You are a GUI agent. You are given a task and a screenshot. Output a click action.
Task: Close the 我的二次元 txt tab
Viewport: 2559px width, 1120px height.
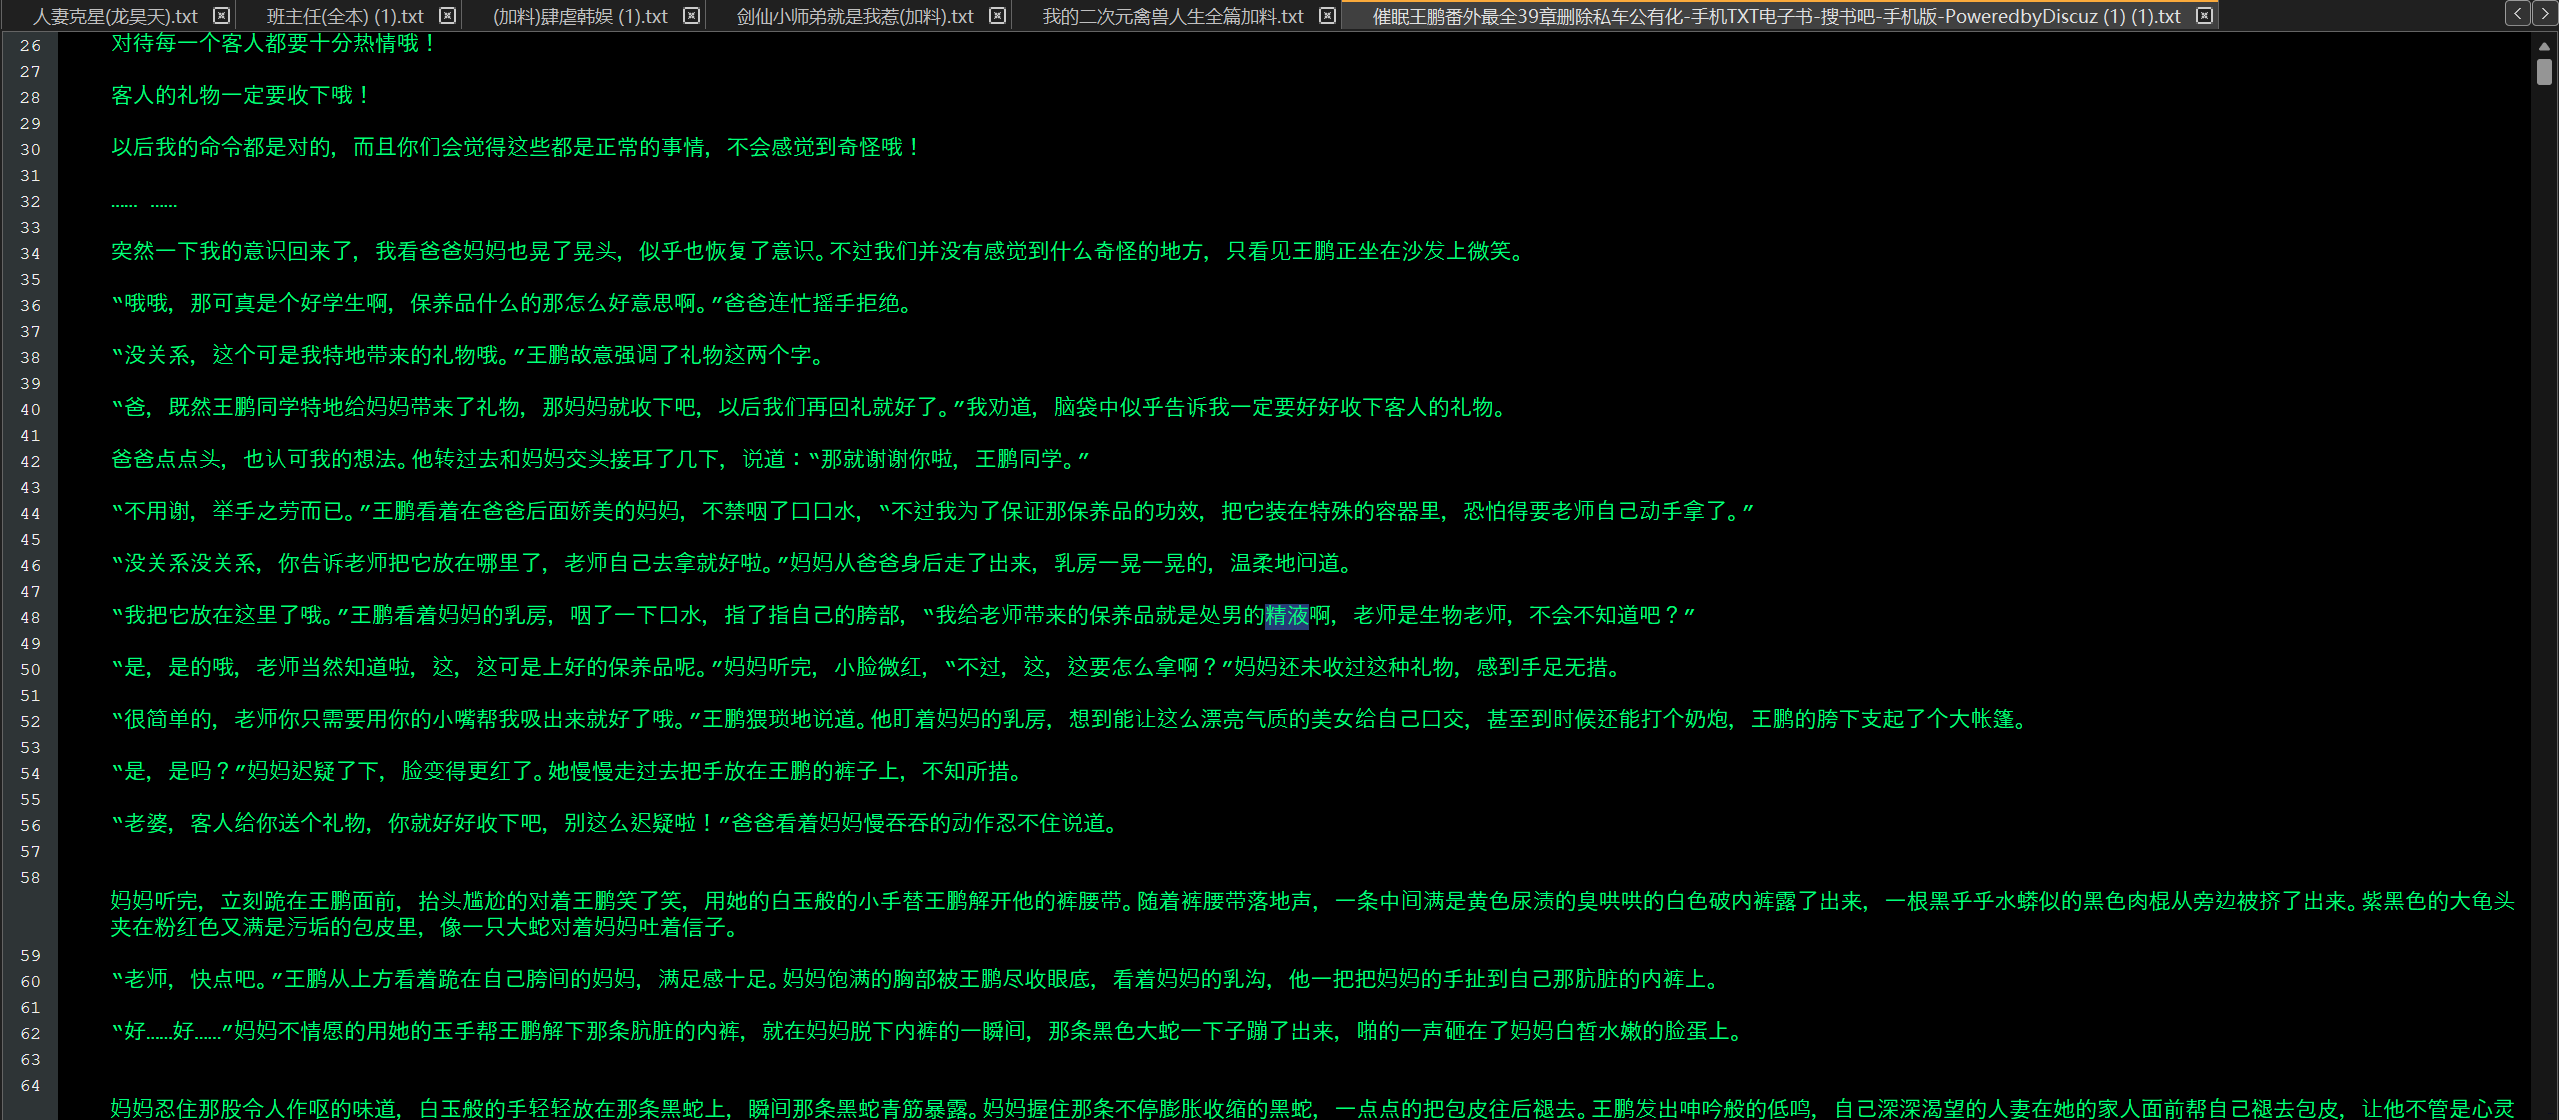click(x=1327, y=16)
